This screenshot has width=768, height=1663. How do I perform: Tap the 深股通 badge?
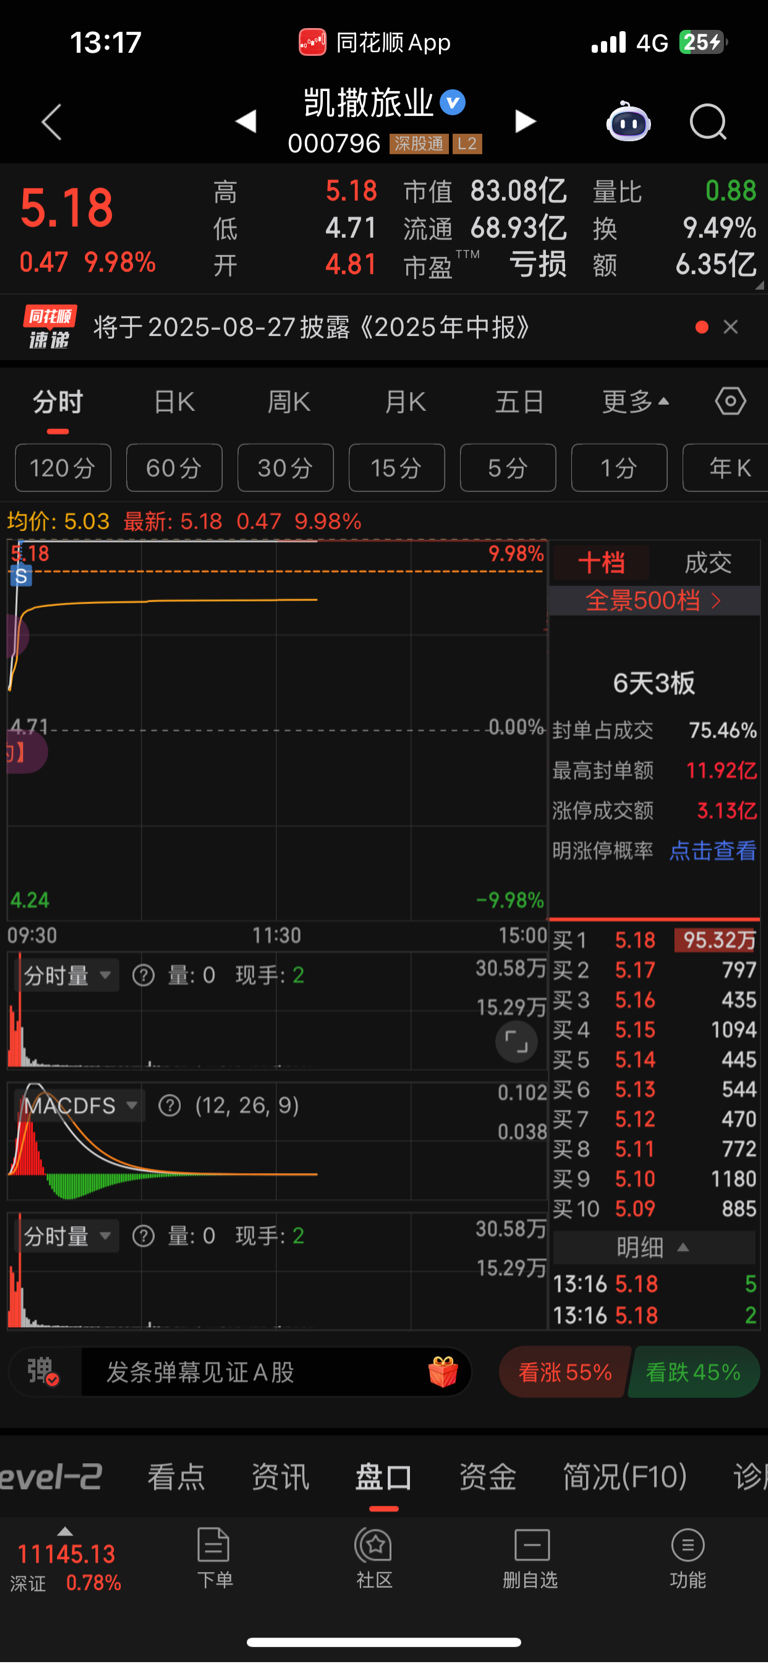[418, 144]
